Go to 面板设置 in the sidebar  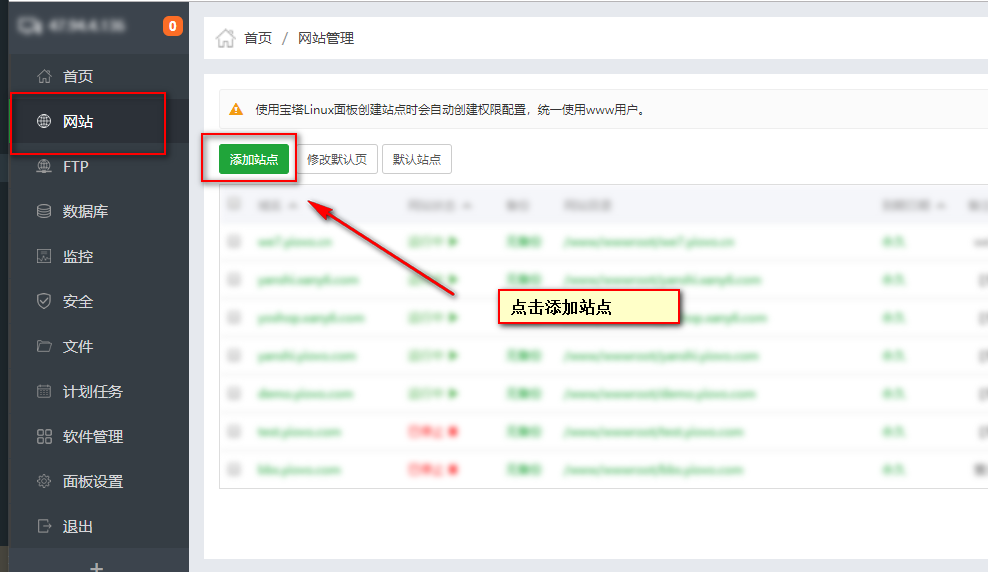pyautogui.click(x=92, y=482)
